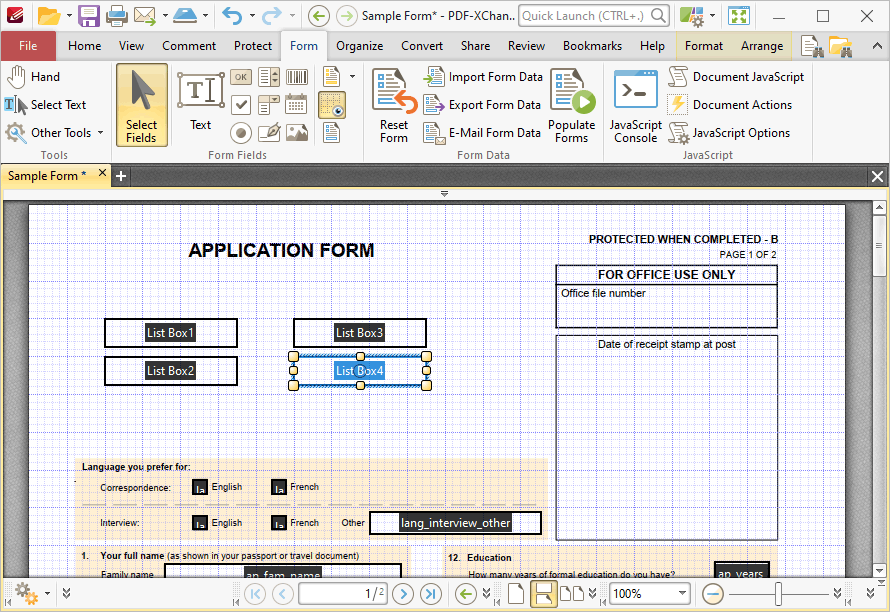Image resolution: width=890 pixels, height=612 pixels.
Task: Insert a check box form field
Action: tap(241, 104)
